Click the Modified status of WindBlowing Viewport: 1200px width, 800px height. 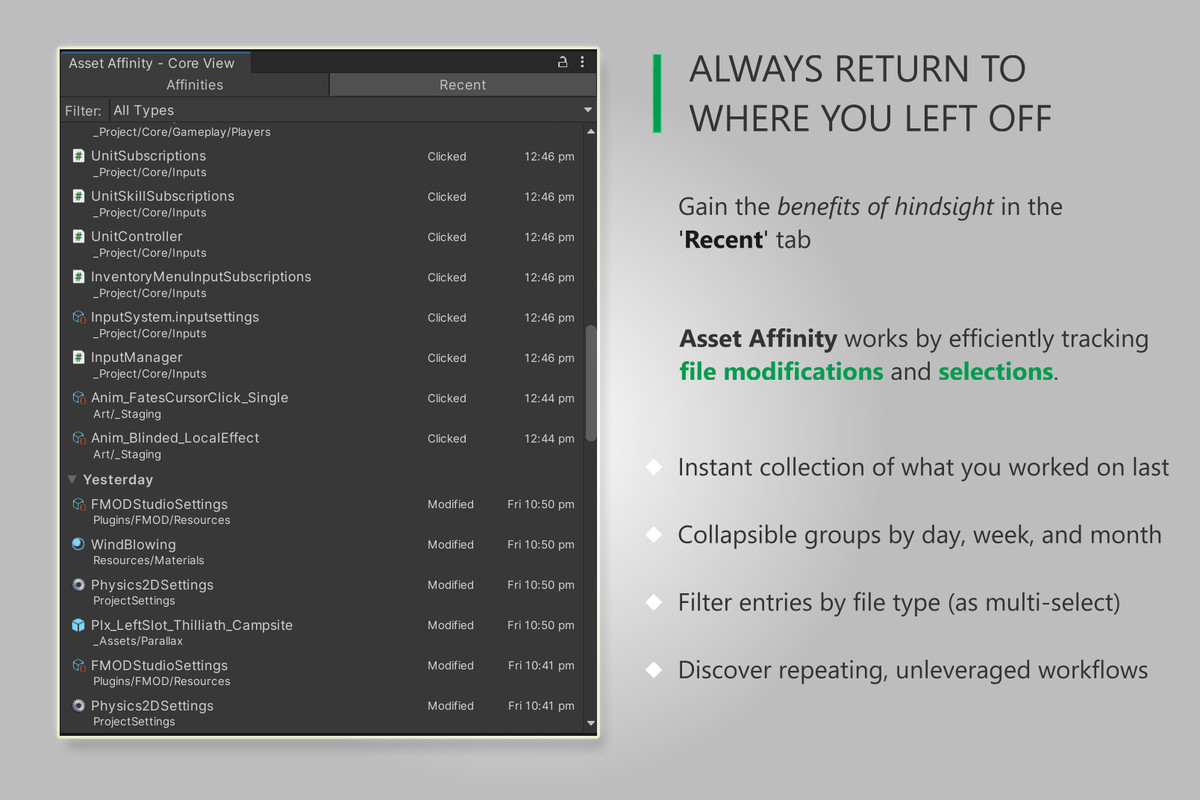(x=451, y=545)
